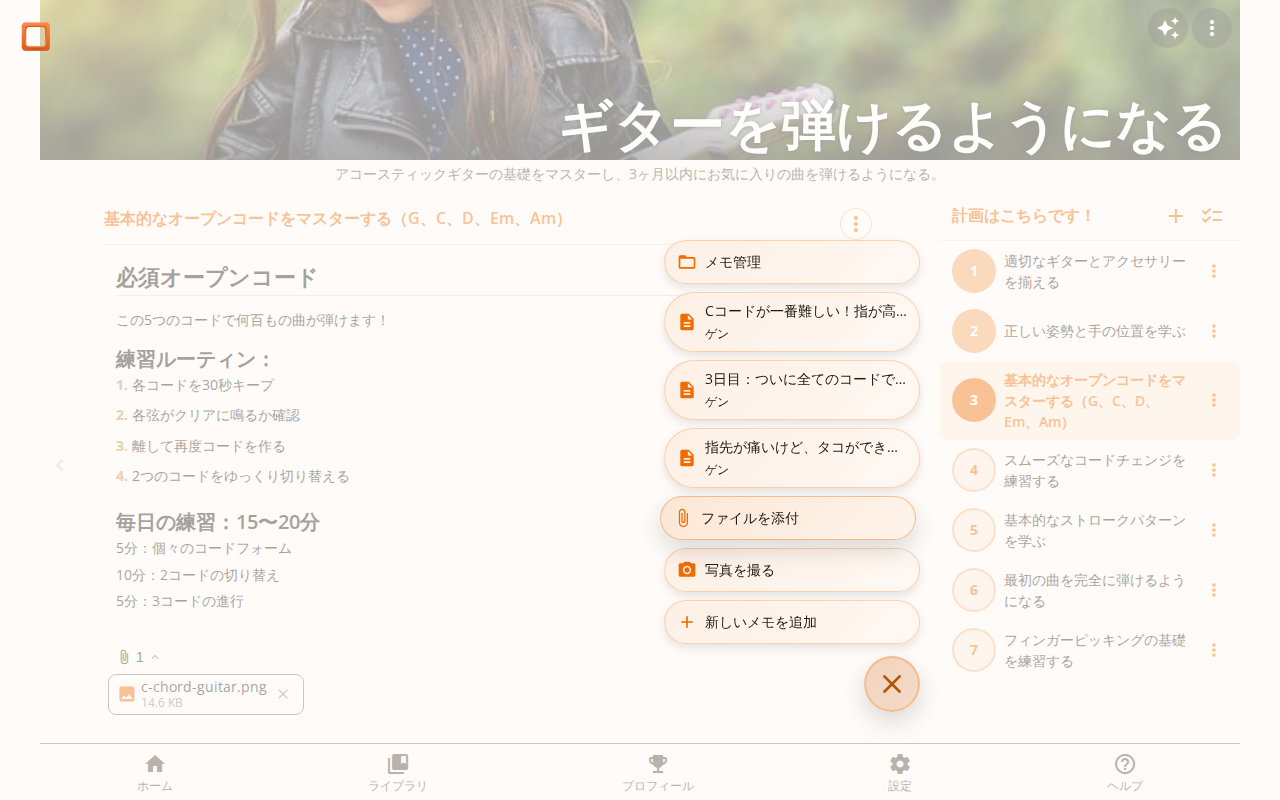Select step 7 フィンガーピッキングの基礎を練習する
The height and width of the screenshot is (800, 1280).
coord(1090,650)
